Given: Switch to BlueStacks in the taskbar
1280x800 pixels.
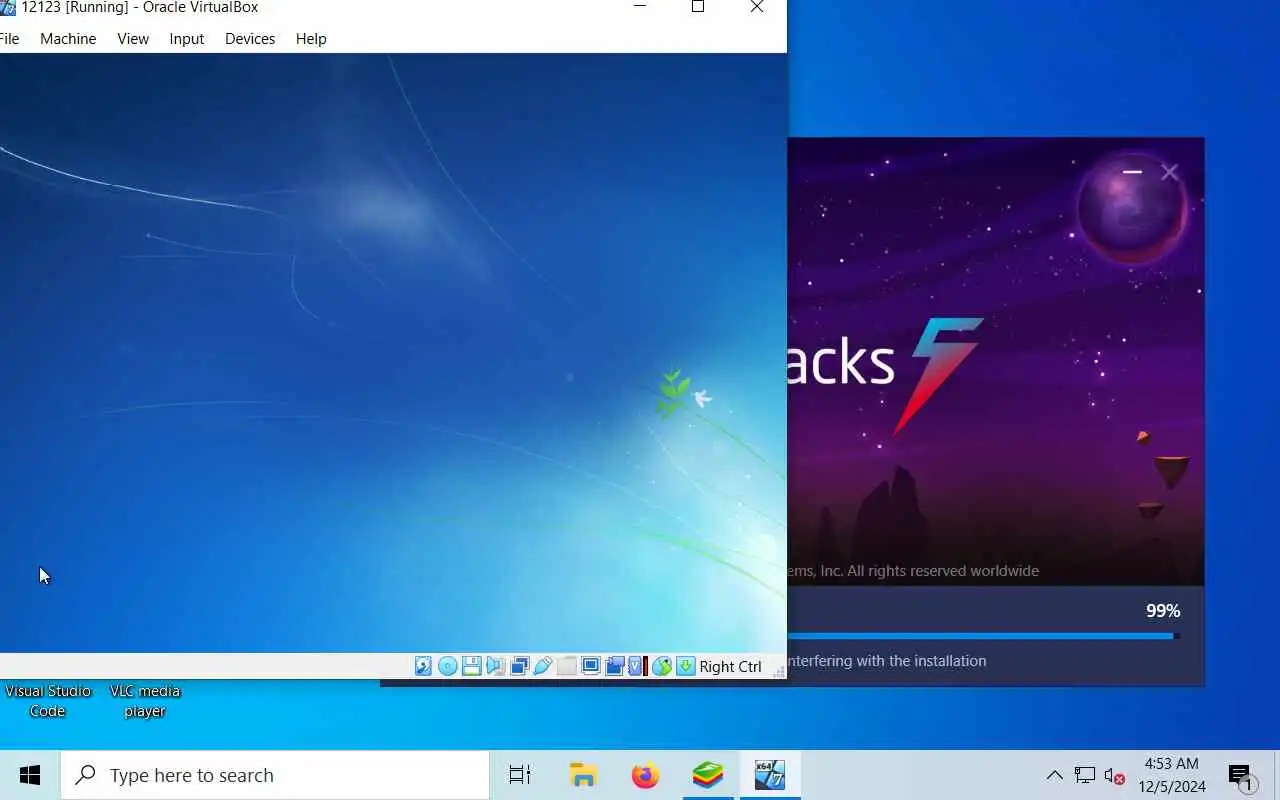Looking at the screenshot, I should 708,775.
